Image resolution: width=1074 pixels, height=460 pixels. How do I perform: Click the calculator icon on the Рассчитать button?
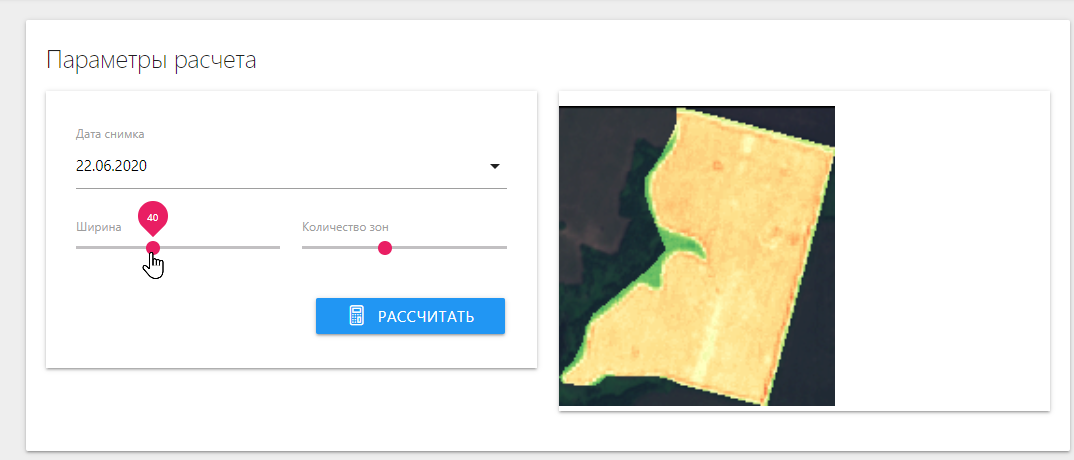pyautogui.click(x=356, y=316)
